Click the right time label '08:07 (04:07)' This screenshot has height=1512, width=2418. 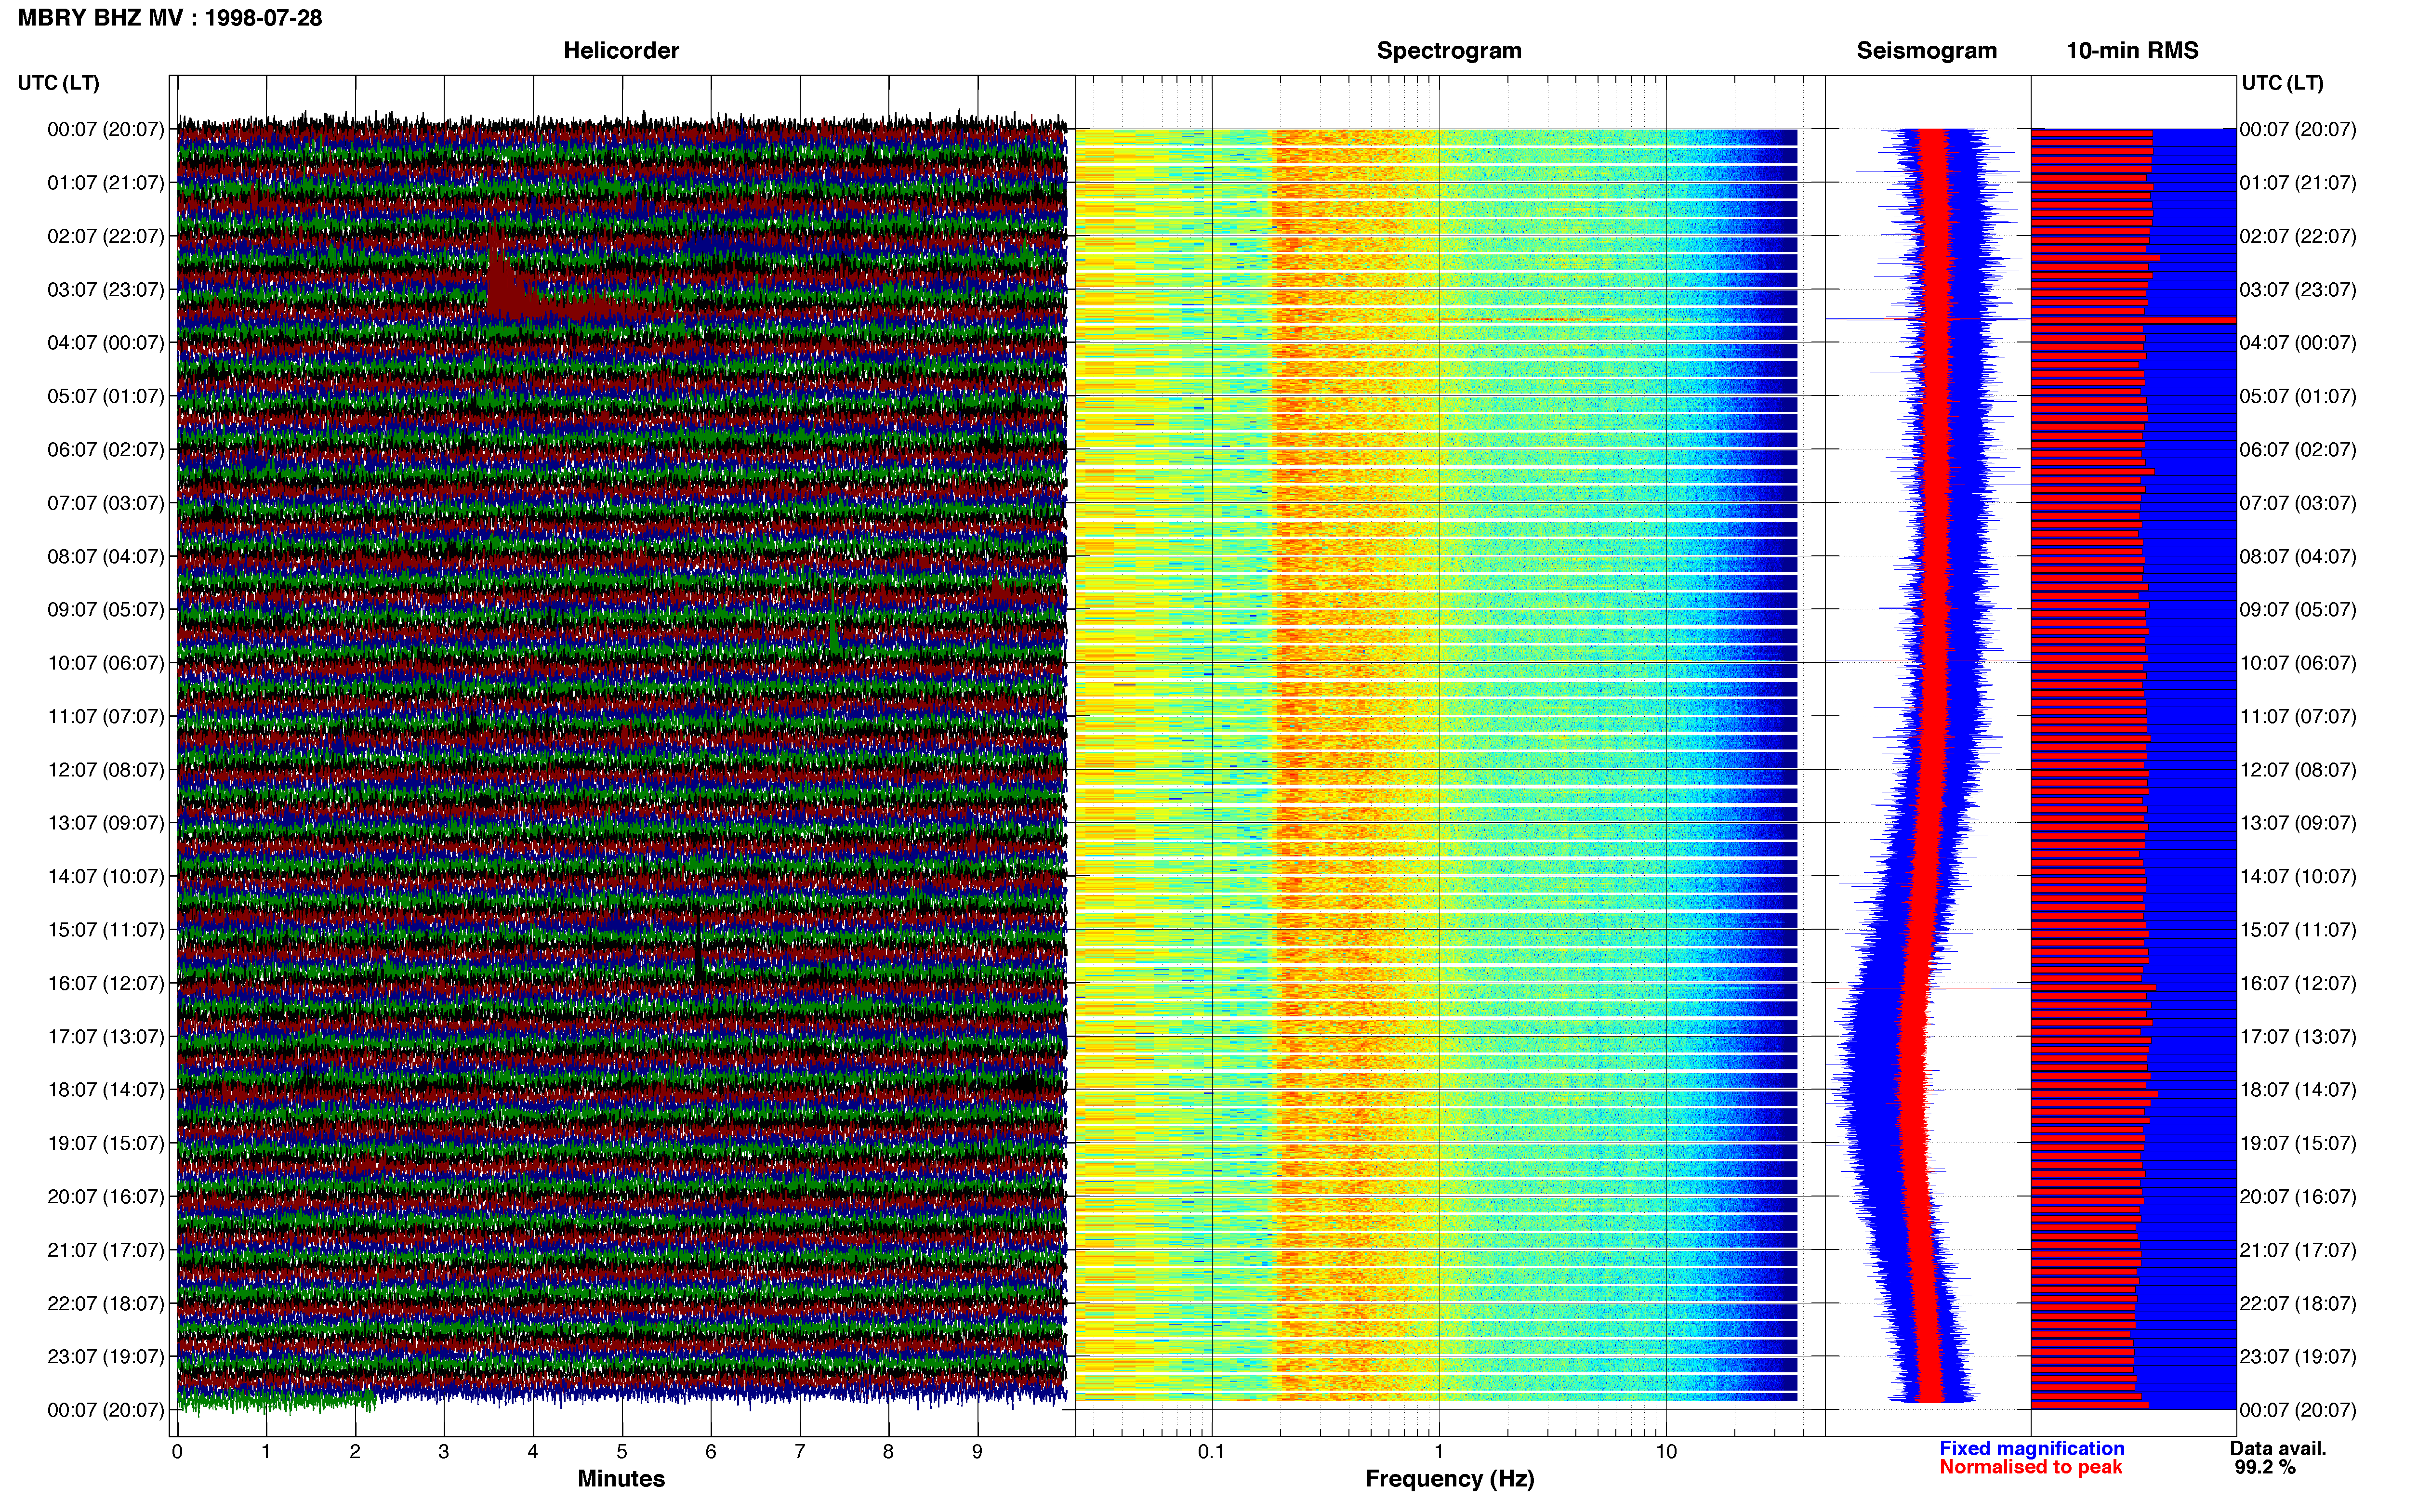pyautogui.click(x=2298, y=557)
